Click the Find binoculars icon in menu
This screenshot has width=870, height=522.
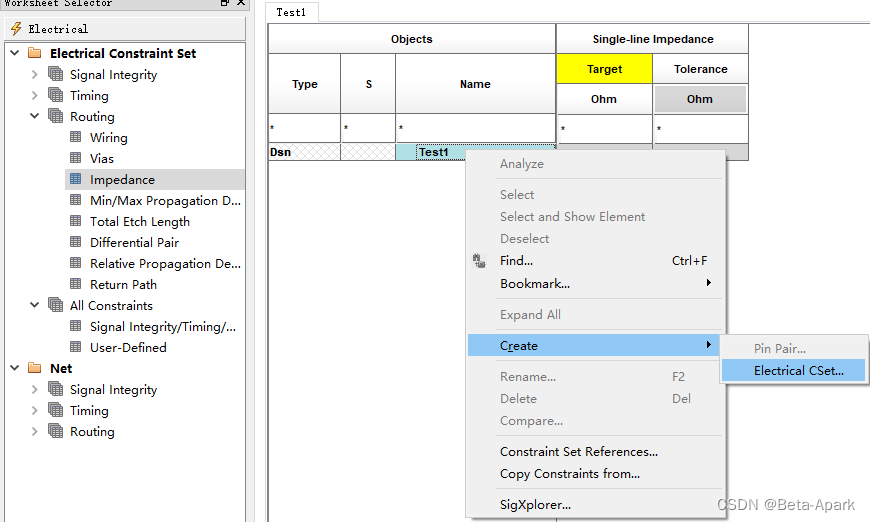(x=477, y=261)
